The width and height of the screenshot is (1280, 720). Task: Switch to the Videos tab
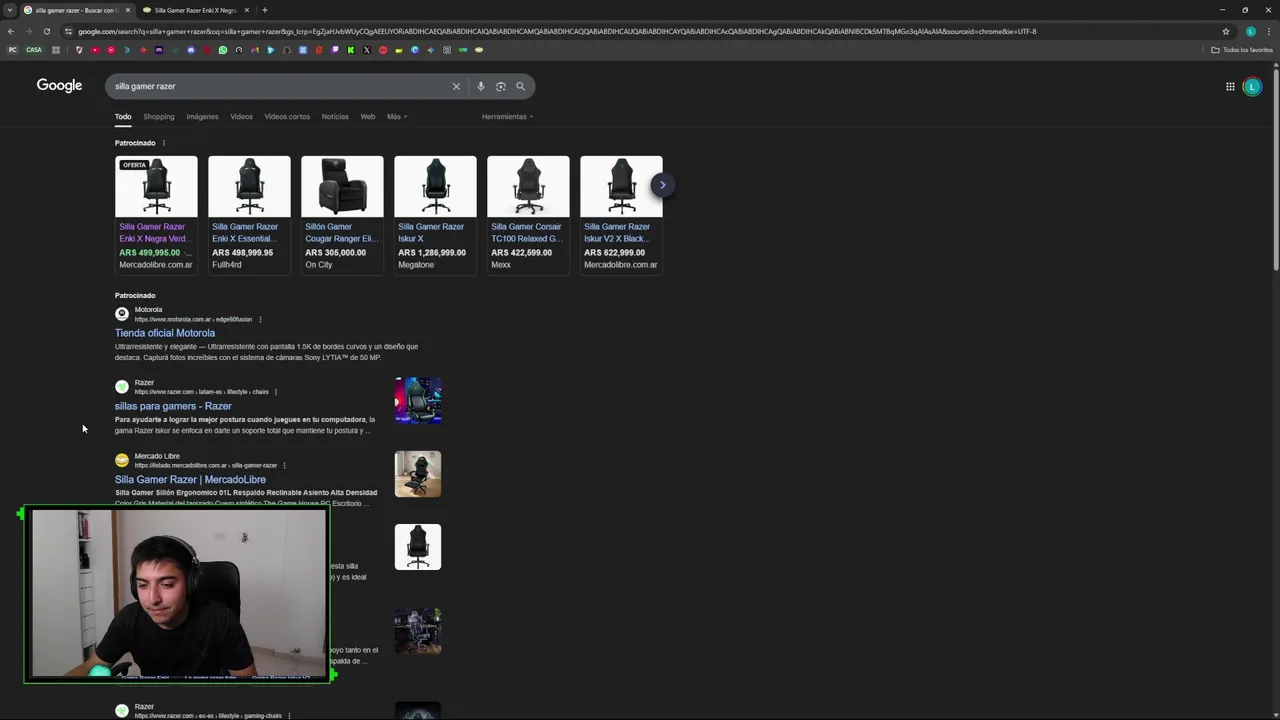tap(242, 117)
